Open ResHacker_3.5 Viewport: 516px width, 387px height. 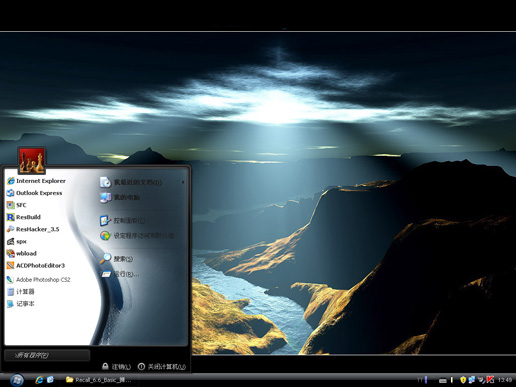(33, 229)
